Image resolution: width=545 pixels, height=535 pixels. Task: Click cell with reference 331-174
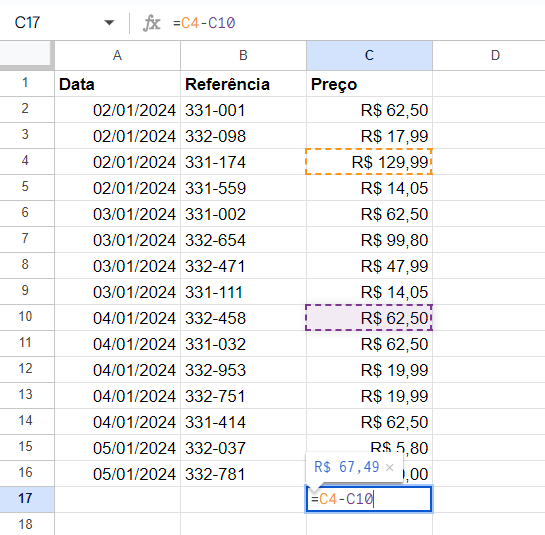click(243, 162)
